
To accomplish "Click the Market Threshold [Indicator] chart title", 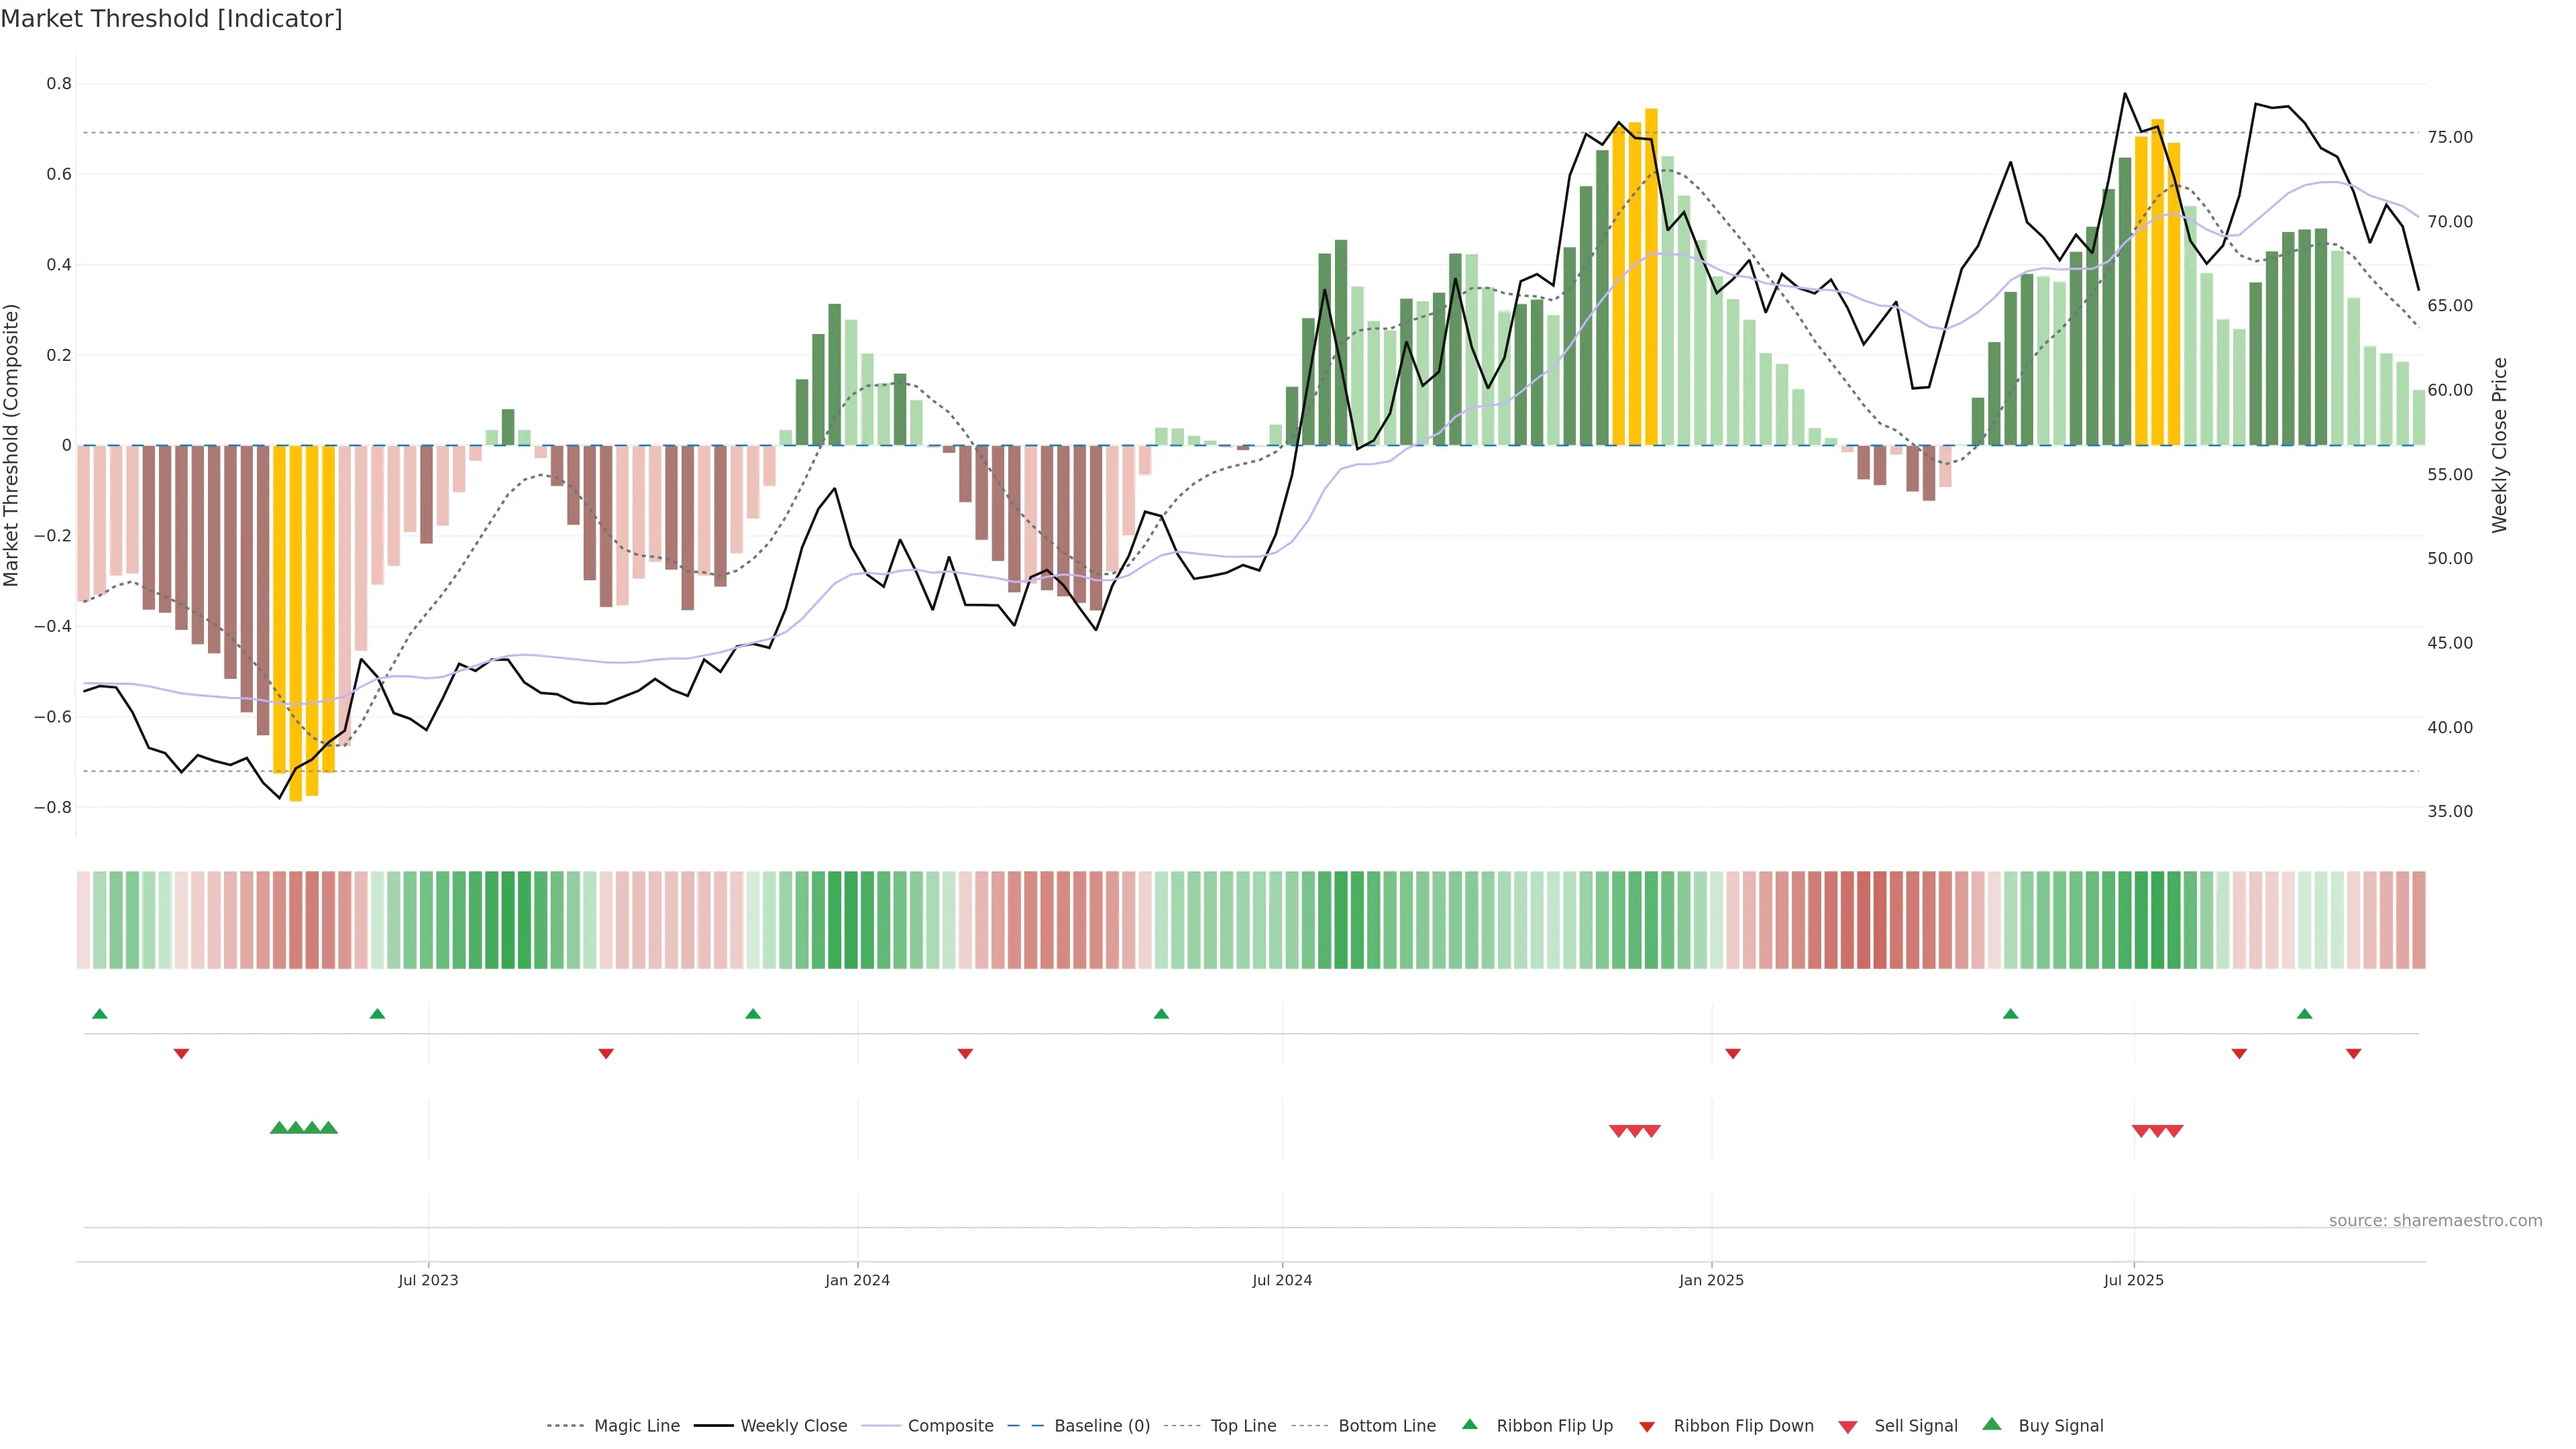I will 171,19.
